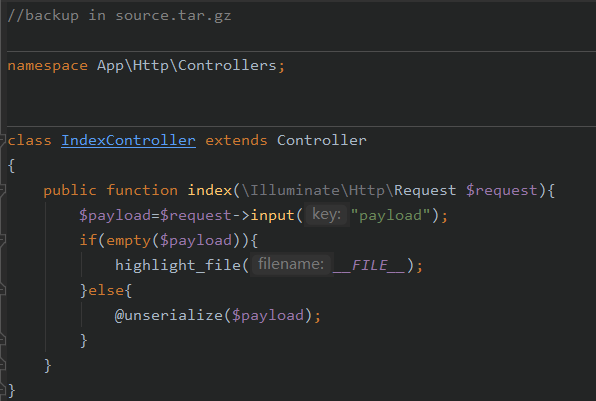This screenshot has height=401, width=596.
Task: Collapse the if(empty) block fold marker
Action: 2,240
